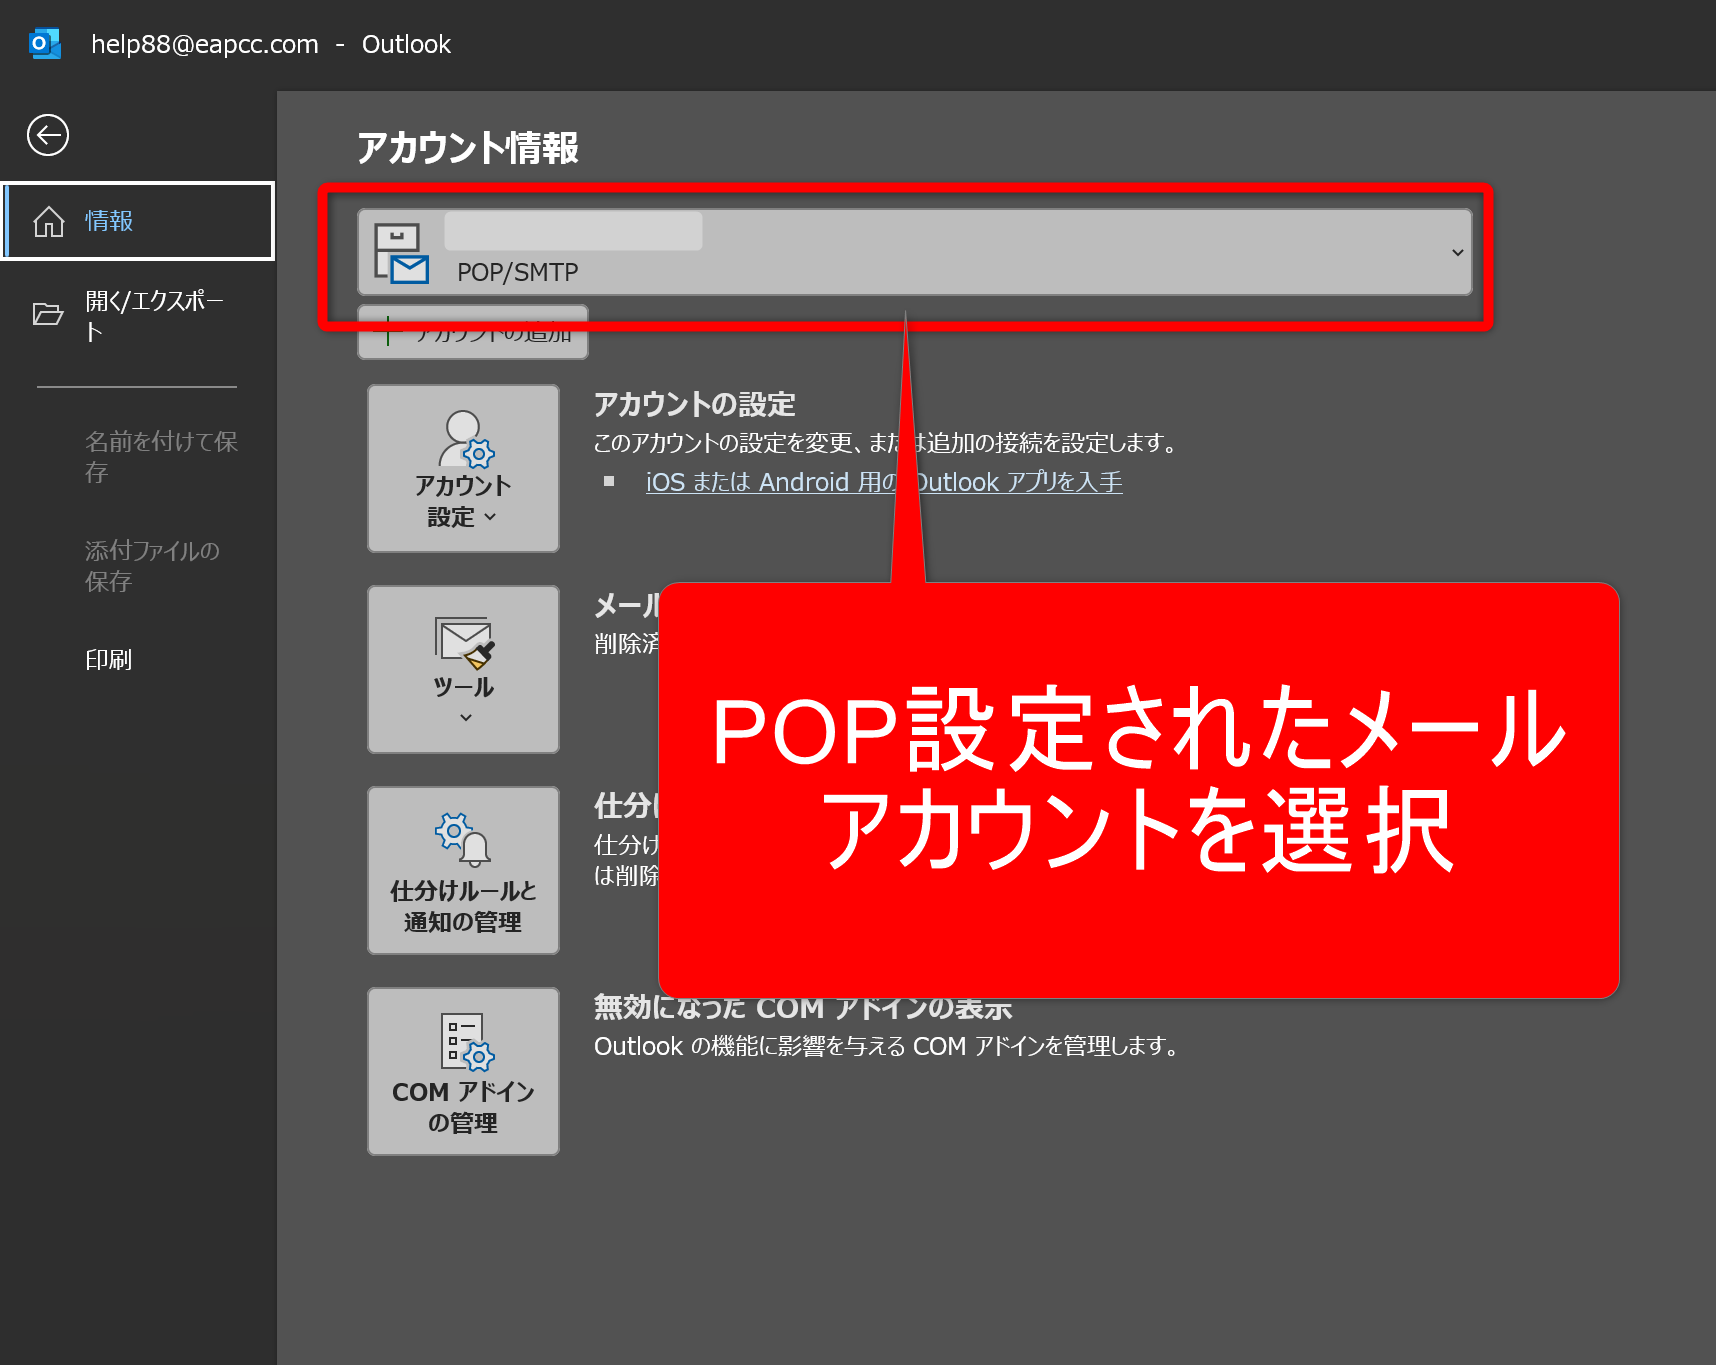1716x1365 pixels.
Task: Select 添付ファイルの保存 in the sidebar
Action: 152,566
